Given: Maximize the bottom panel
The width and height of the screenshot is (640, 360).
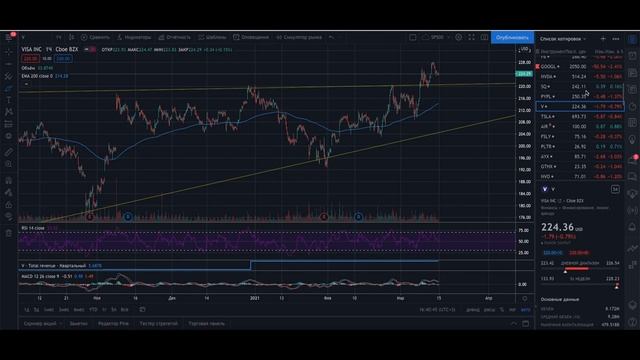Looking at the screenshot, I should pyautogui.click(x=526, y=324).
